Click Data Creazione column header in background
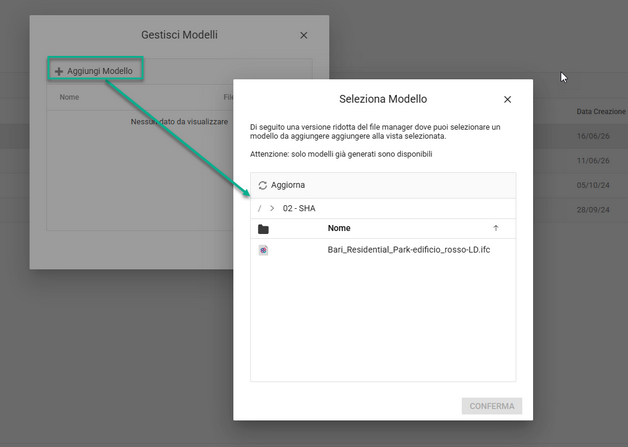 [601, 111]
